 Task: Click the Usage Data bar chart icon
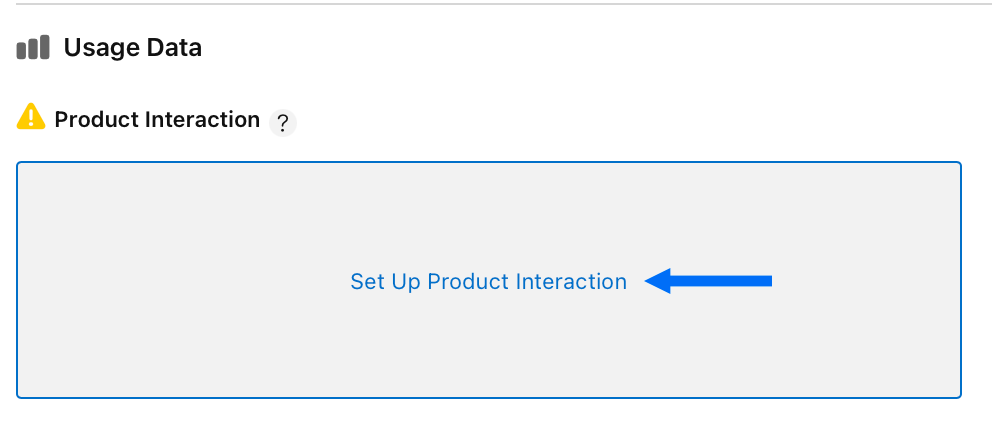pos(33,47)
